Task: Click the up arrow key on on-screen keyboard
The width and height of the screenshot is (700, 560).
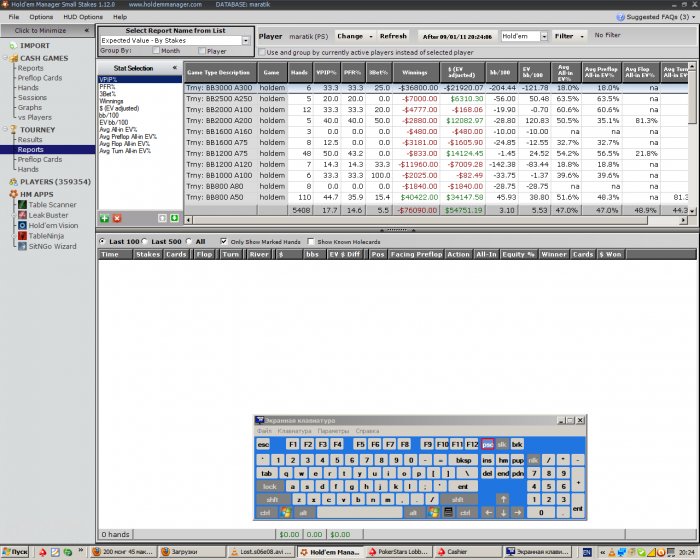Action: (503, 499)
